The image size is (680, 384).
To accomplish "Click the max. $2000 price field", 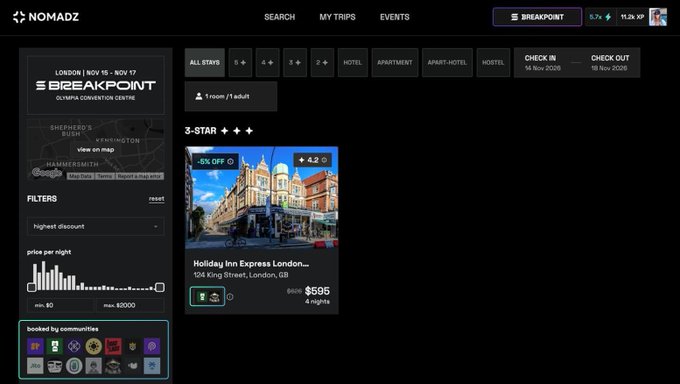I will click(130, 305).
